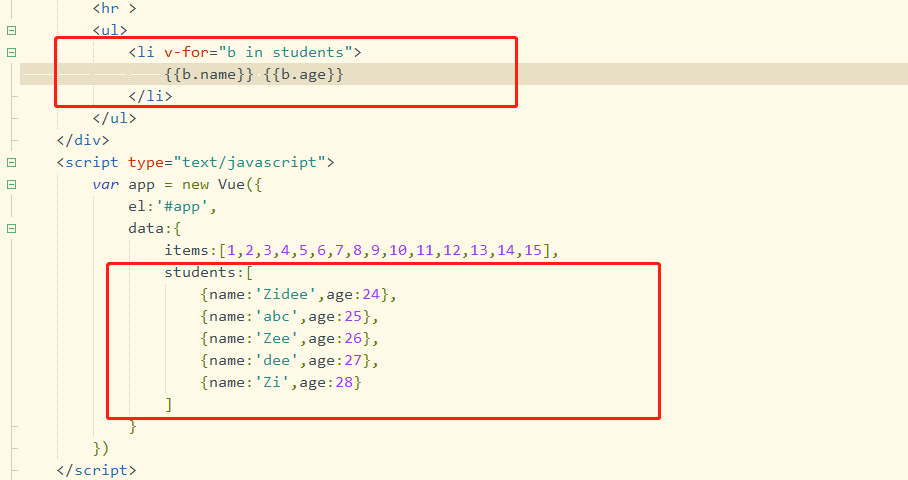
Task: Click the 'Zidee' student name
Action: (285, 295)
